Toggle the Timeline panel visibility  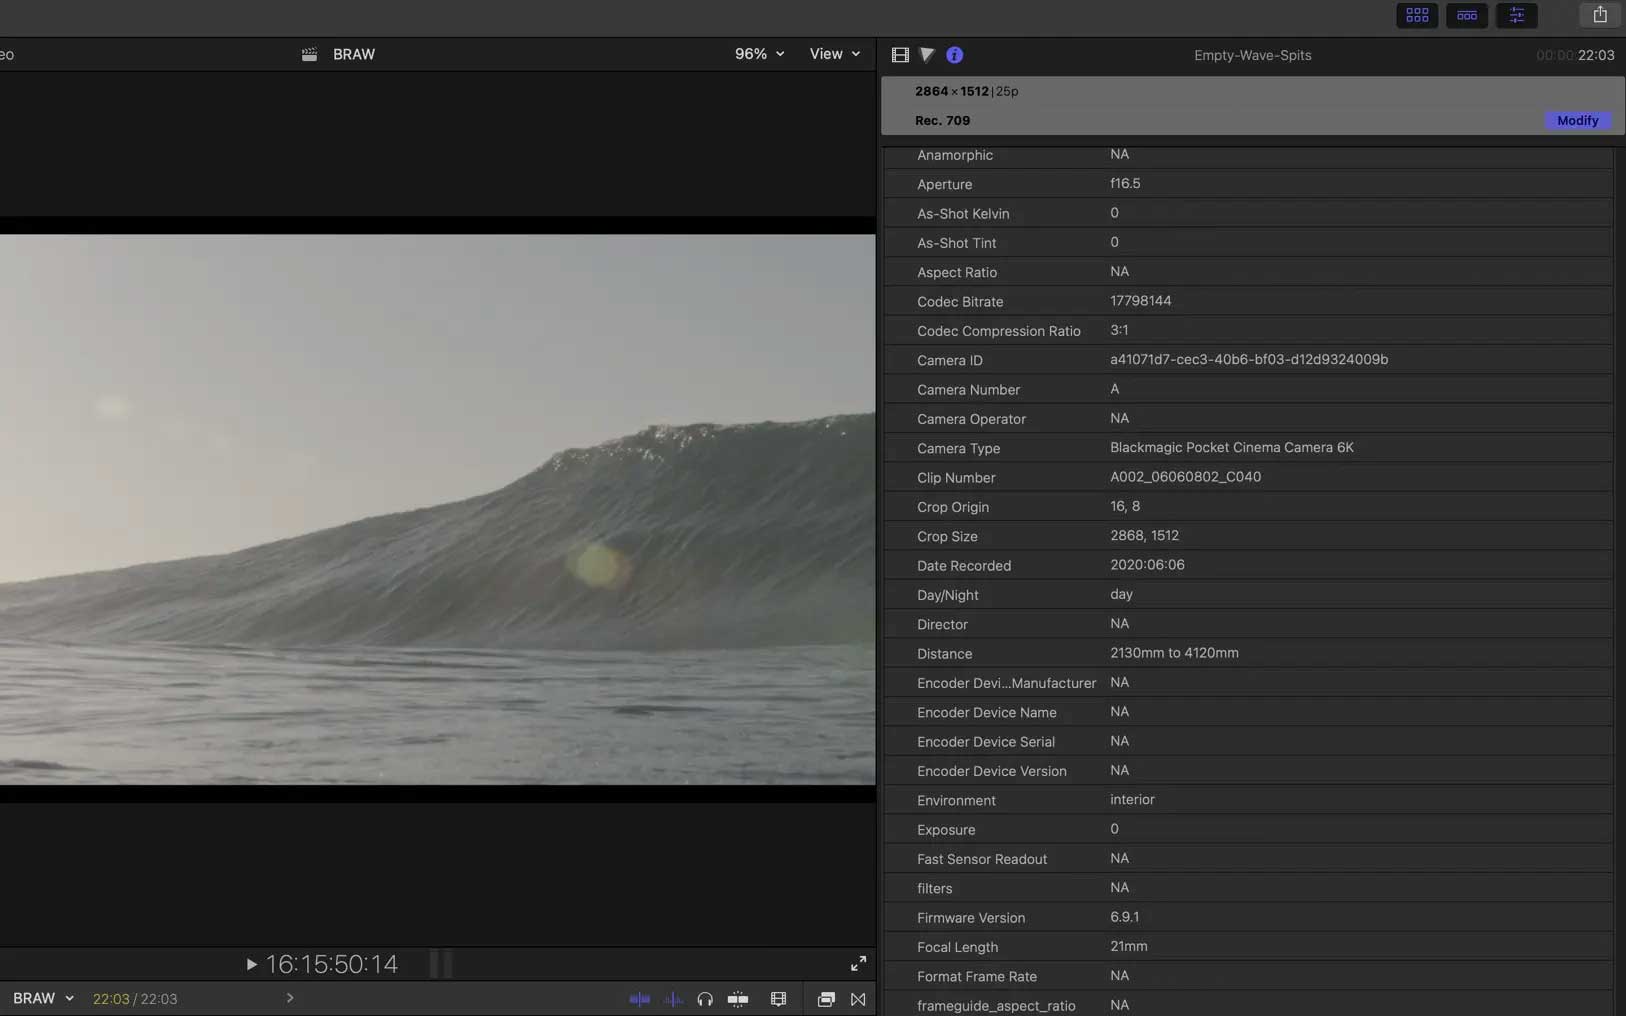coord(1466,15)
